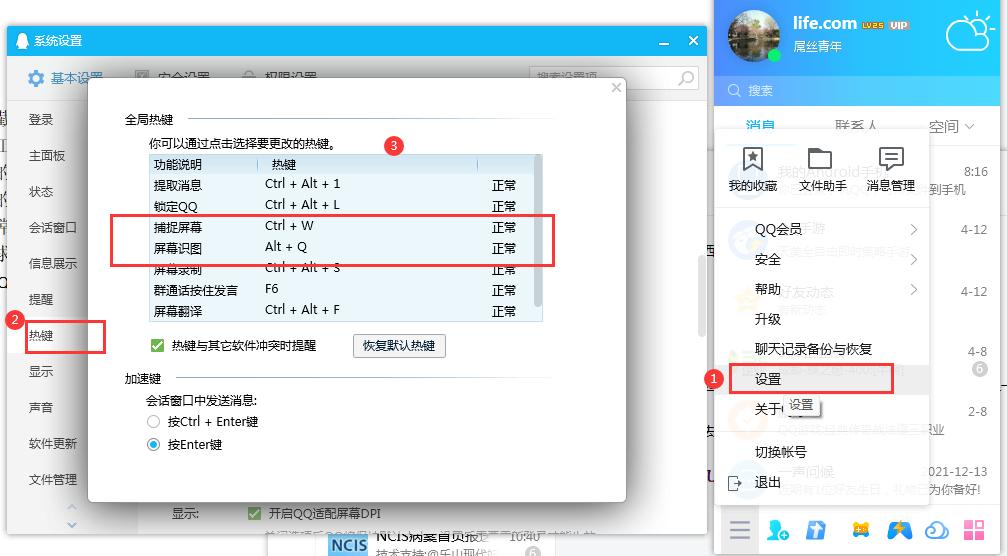The image size is (1007, 556).
Task: Open the 登录 settings section
Action: [x=41, y=119]
